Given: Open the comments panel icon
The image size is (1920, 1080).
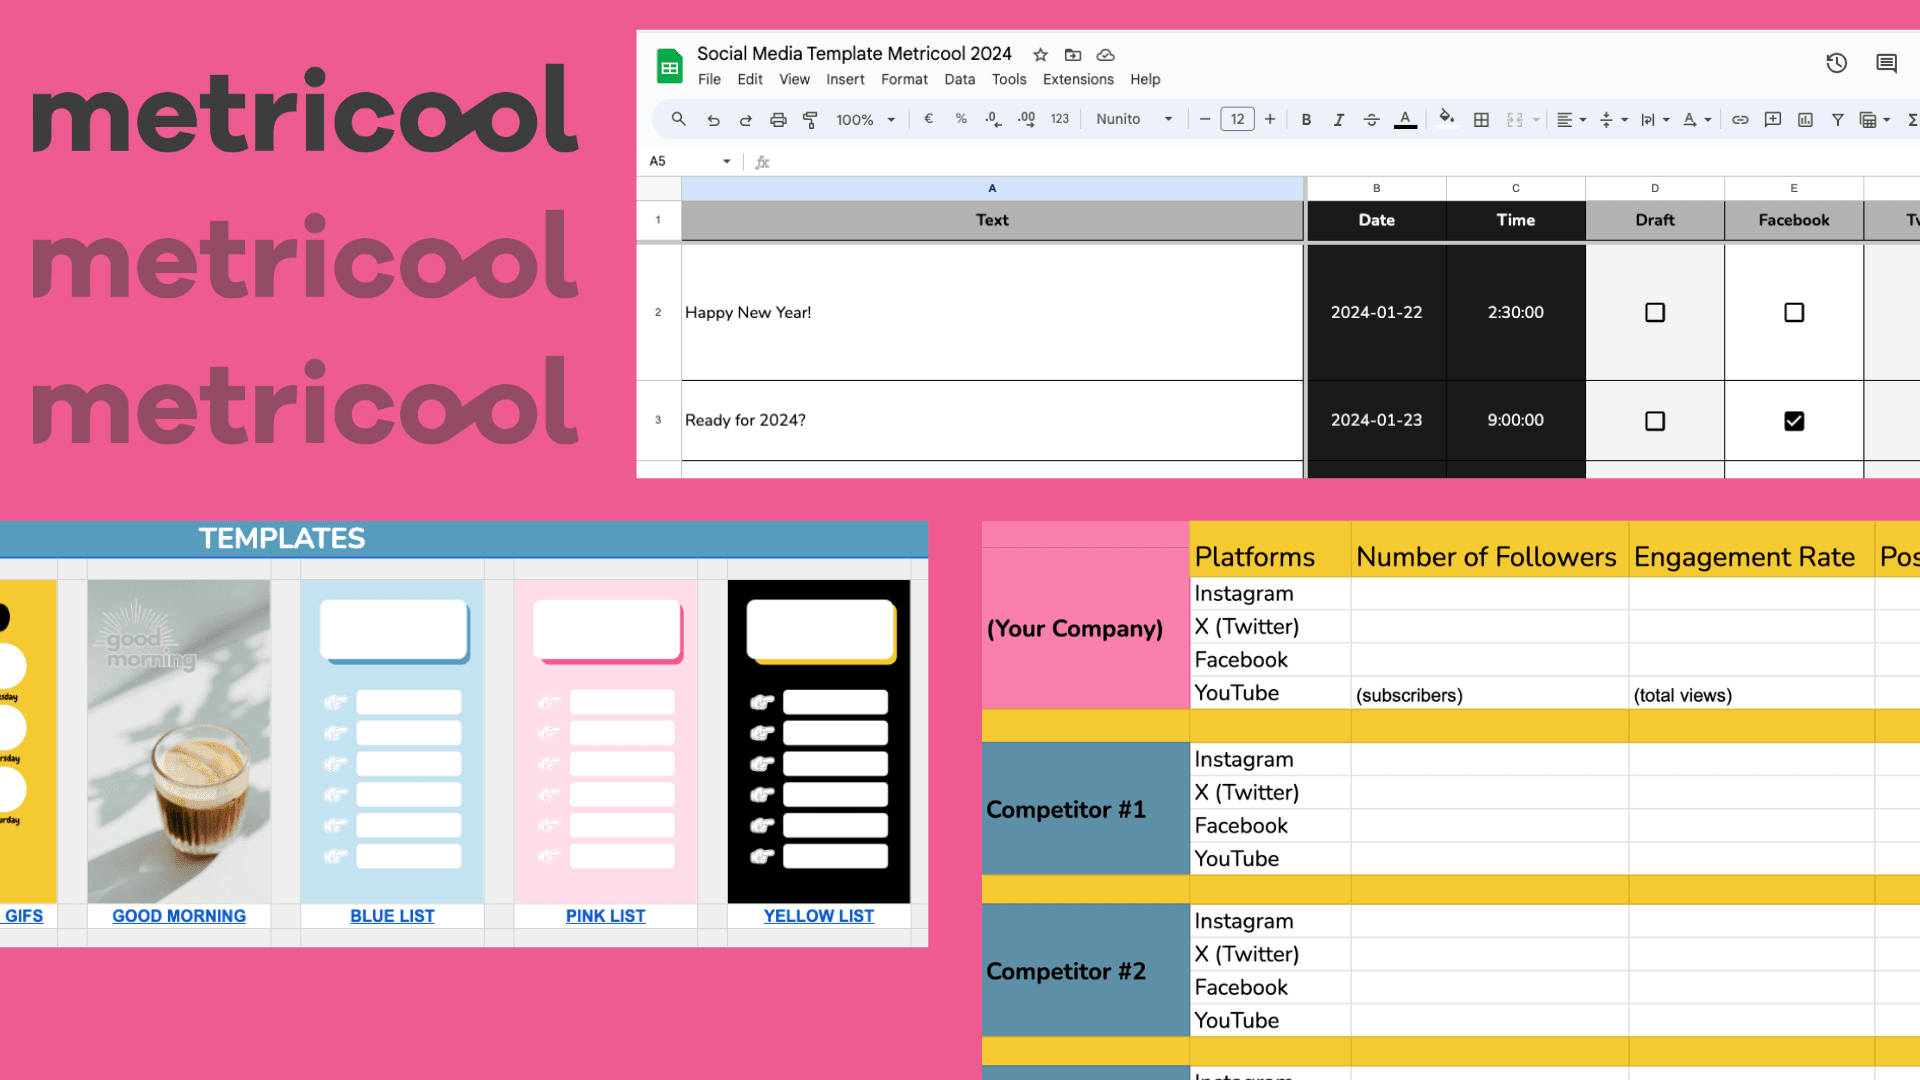Looking at the screenshot, I should pos(1886,63).
